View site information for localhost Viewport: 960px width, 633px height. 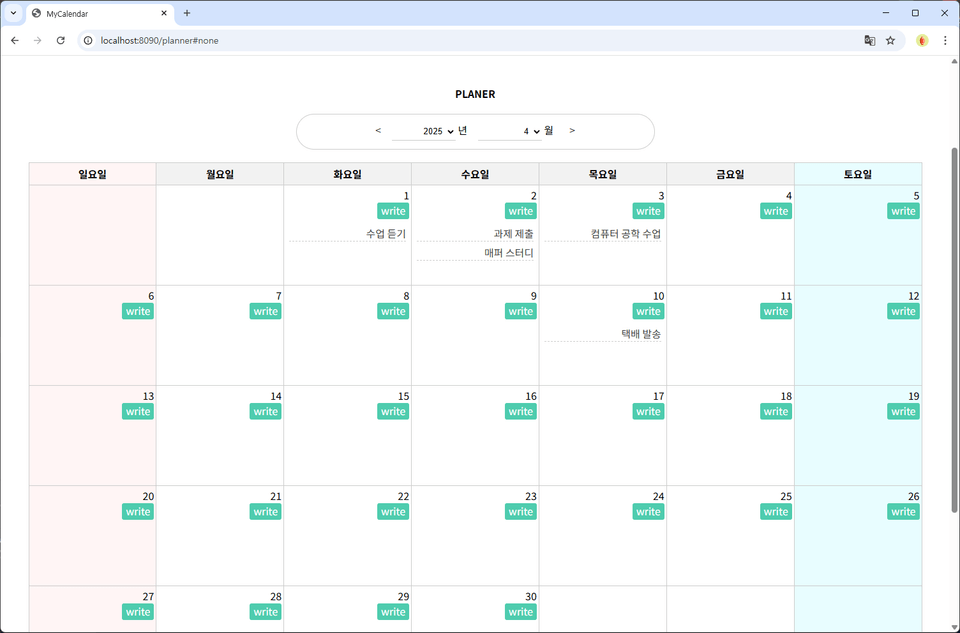tap(88, 40)
